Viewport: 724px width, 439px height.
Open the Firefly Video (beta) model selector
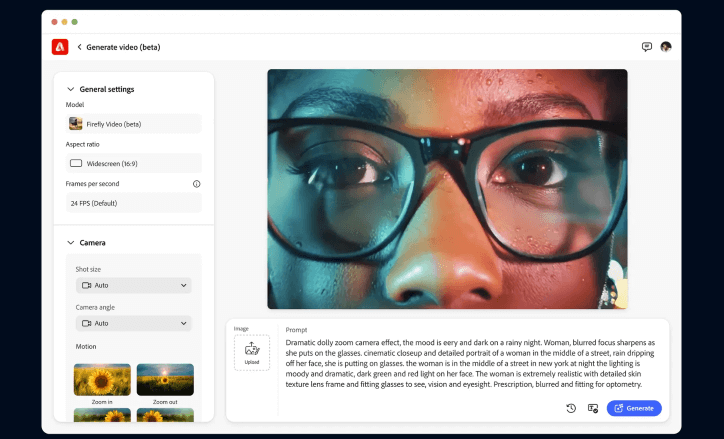click(133, 124)
